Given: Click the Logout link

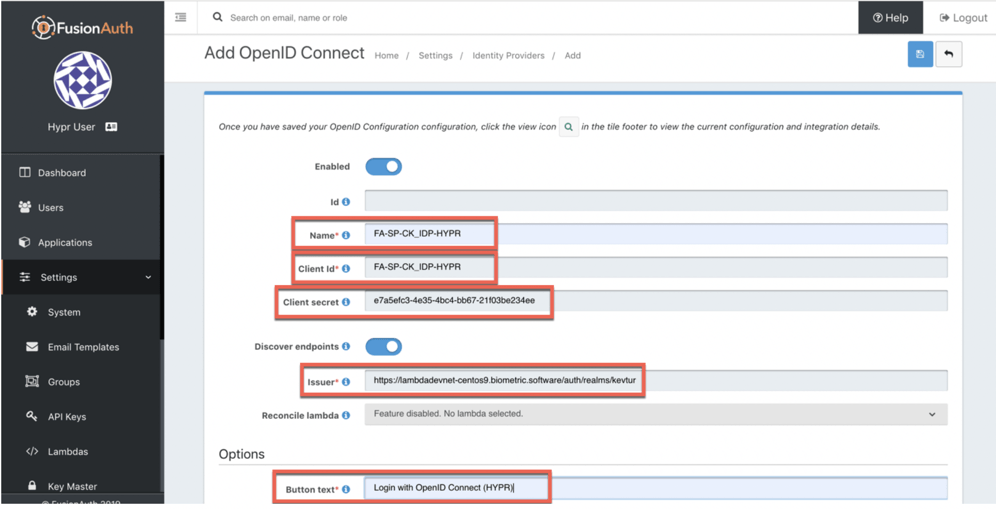Looking at the screenshot, I should [x=964, y=18].
